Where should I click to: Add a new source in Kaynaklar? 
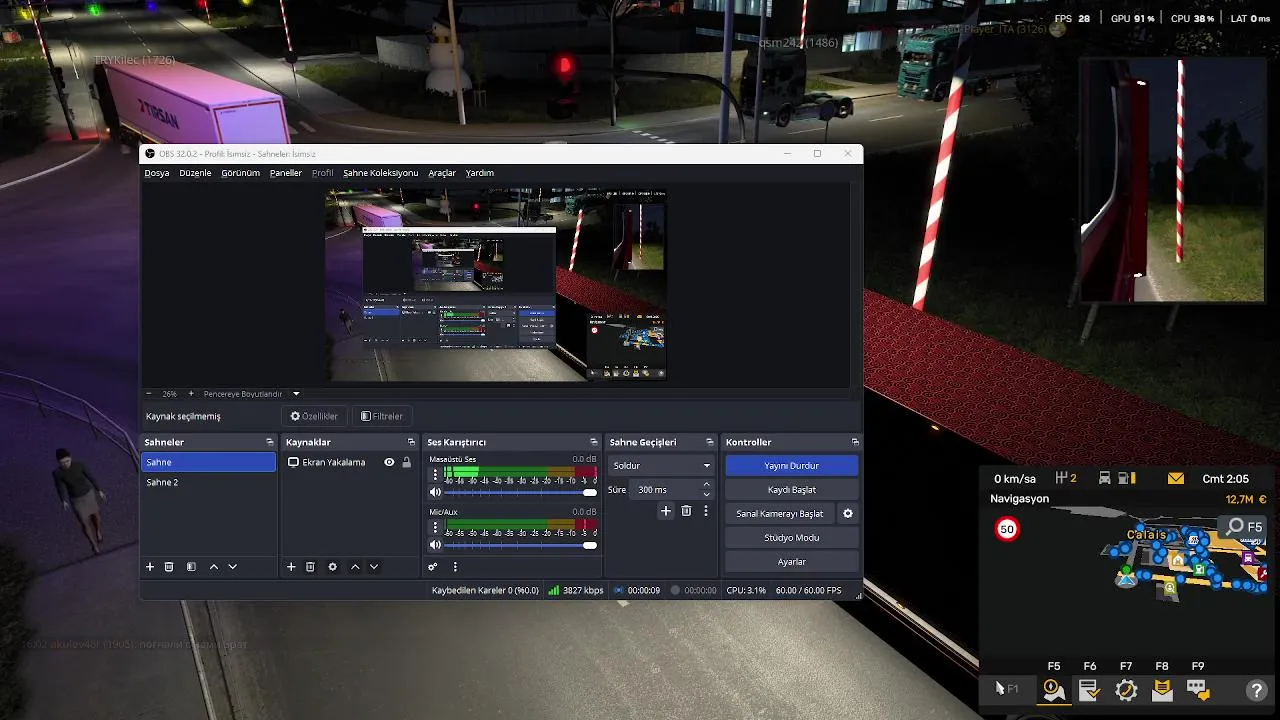click(x=291, y=567)
